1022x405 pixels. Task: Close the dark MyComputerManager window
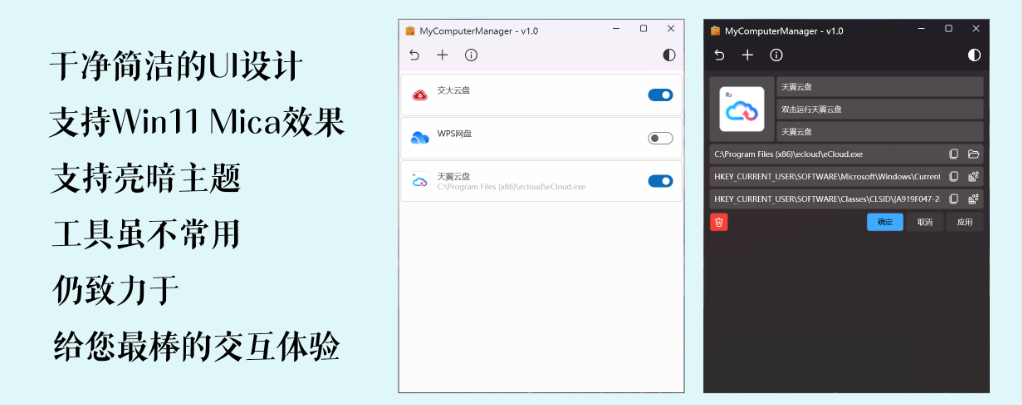(x=976, y=29)
